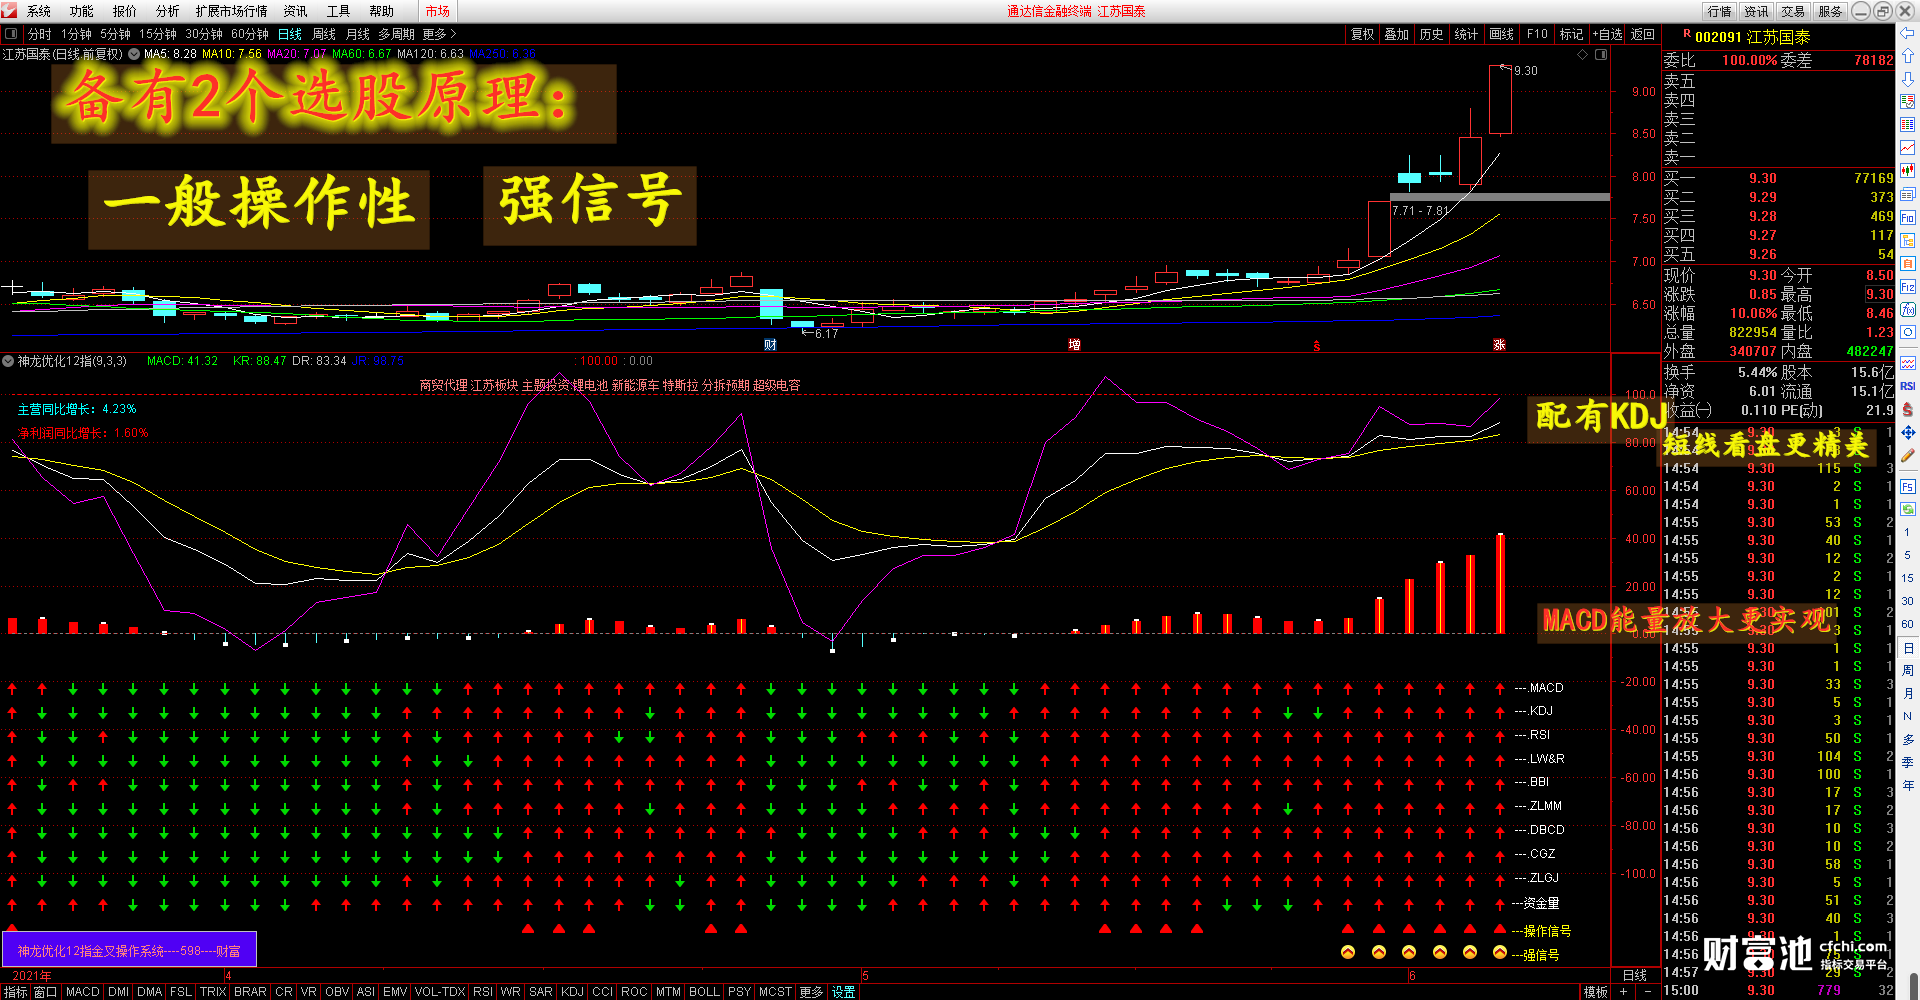Click the diamond icon at chart top-right
Screen dimensions: 1920x1000
click(x=1582, y=54)
